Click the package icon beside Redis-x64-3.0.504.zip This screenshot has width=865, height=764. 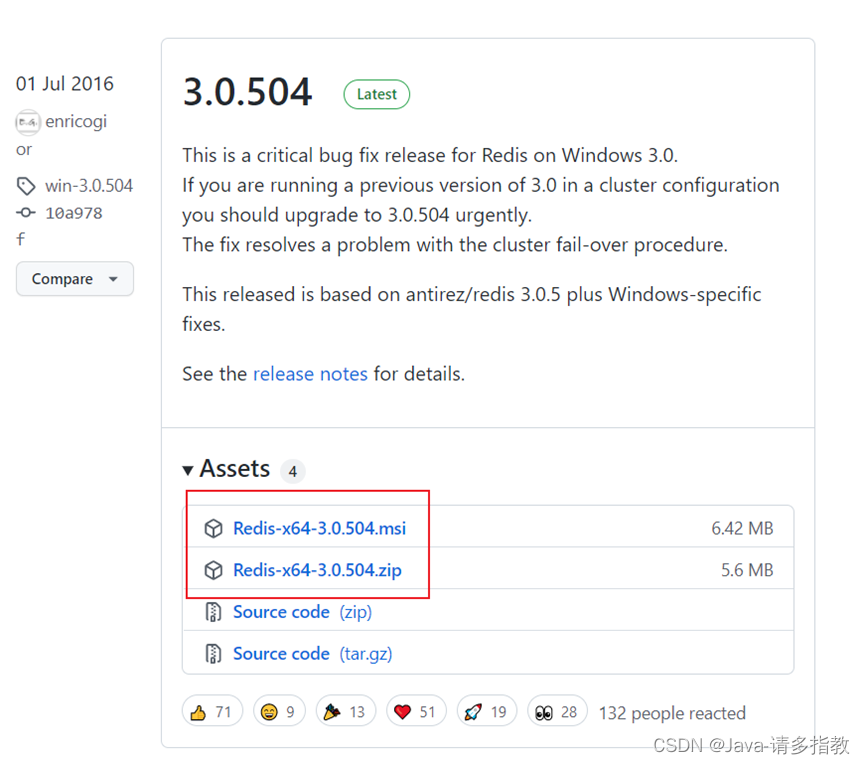[x=213, y=570]
